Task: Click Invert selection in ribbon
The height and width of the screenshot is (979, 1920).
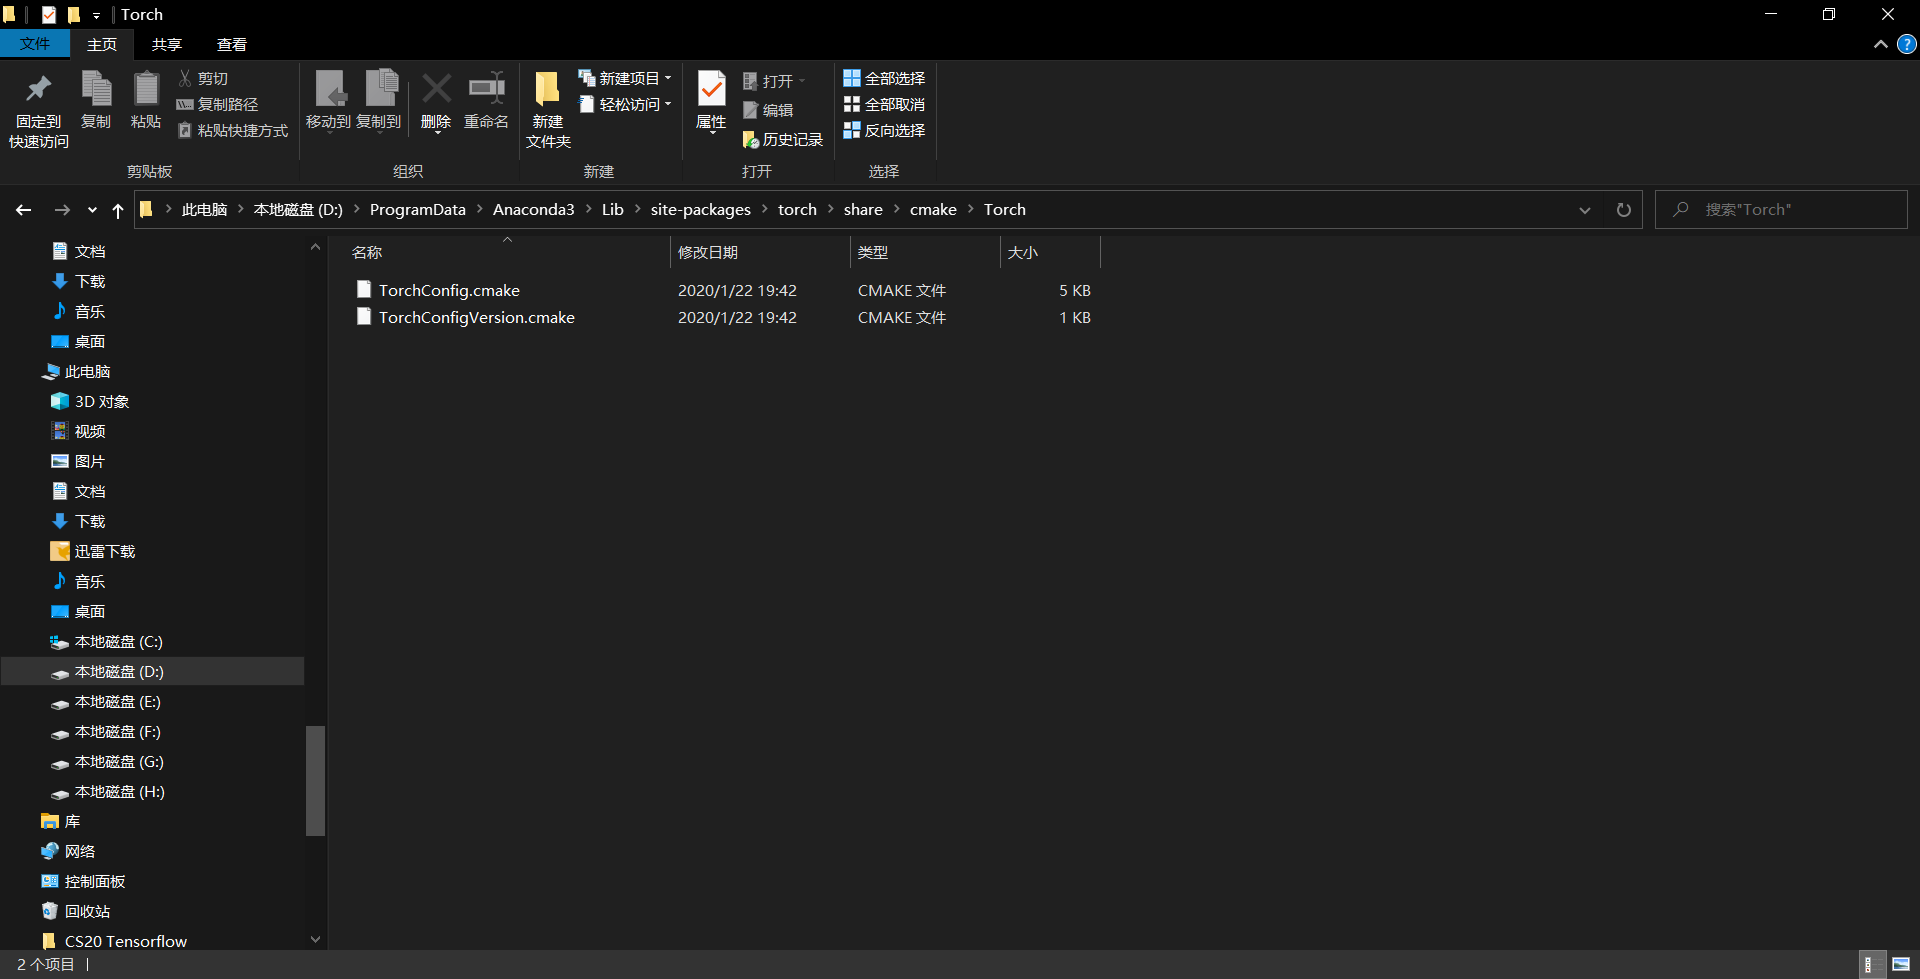Action: click(884, 131)
